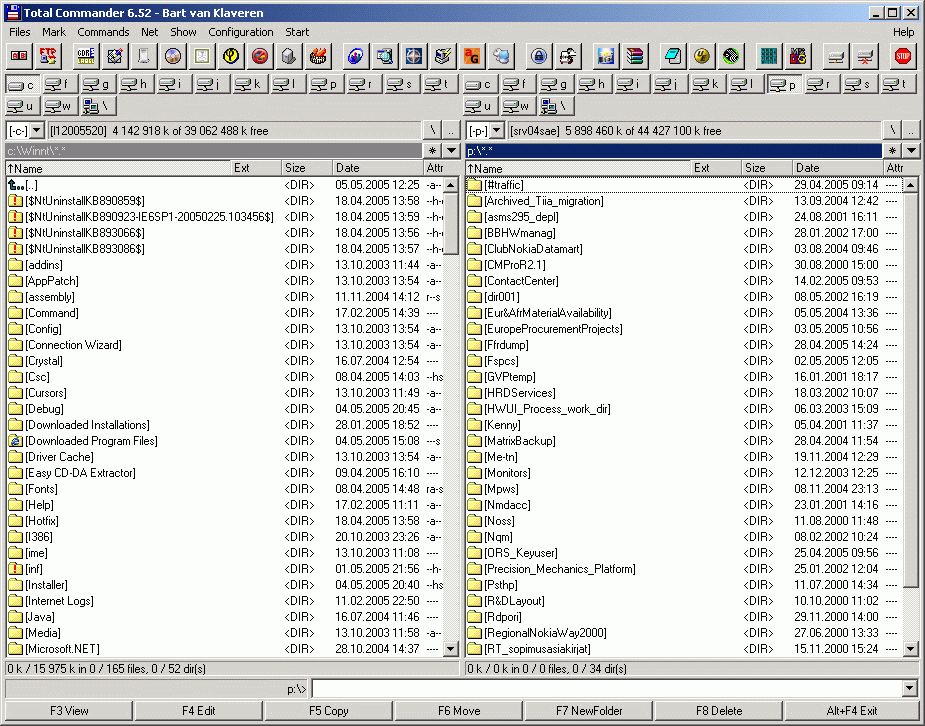Click the F6 Move button
This screenshot has height=726, width=925.
459,711
